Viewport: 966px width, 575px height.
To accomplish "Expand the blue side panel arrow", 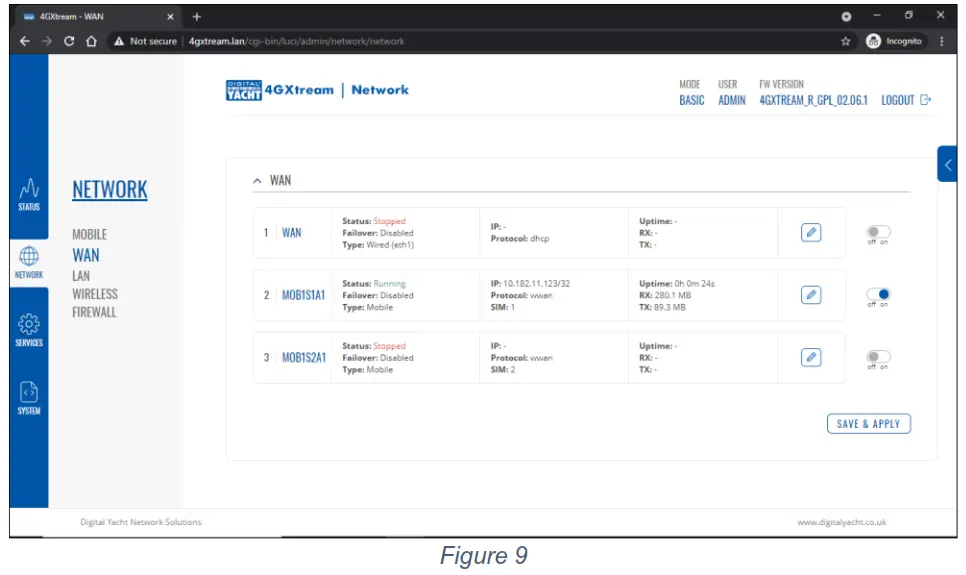I will coord(948,165).
